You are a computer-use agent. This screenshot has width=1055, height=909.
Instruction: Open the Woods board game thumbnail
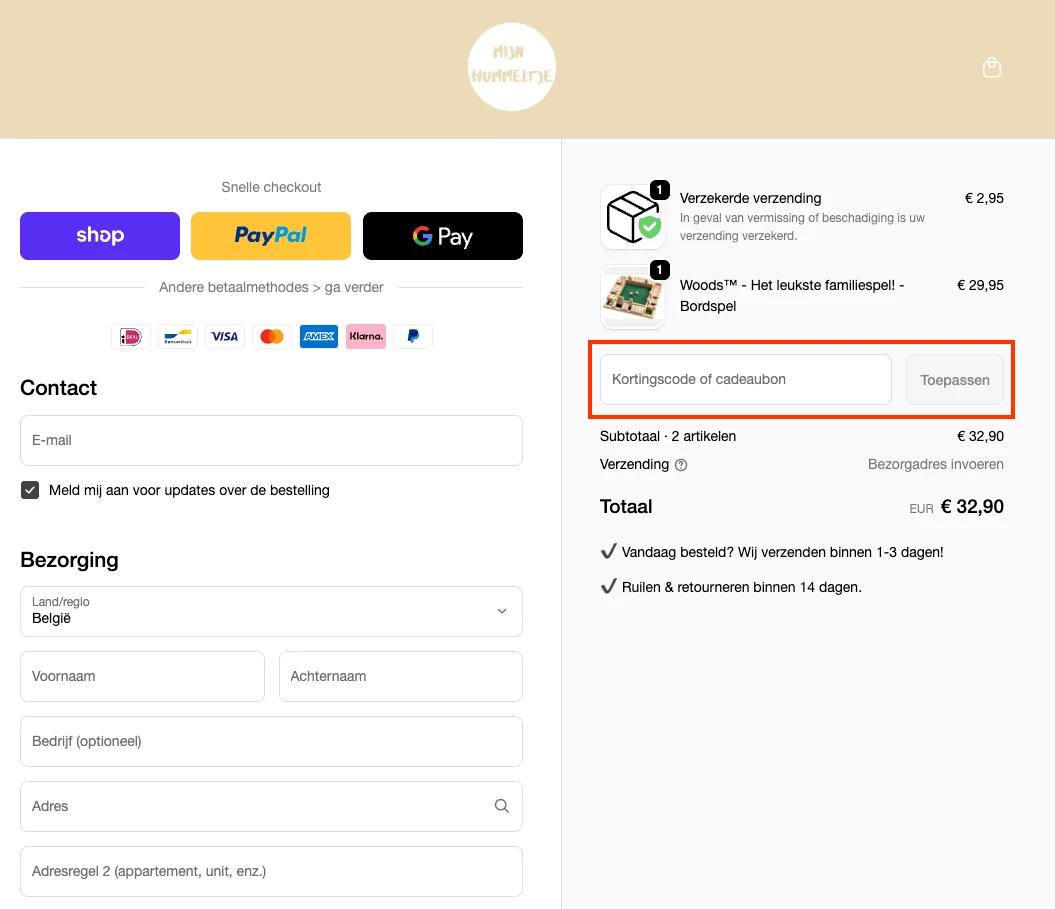click(632, 296)
